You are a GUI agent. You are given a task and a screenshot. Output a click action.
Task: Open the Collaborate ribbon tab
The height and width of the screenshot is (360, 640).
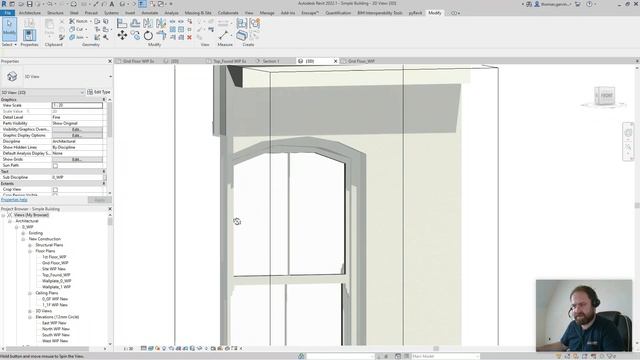228,13
